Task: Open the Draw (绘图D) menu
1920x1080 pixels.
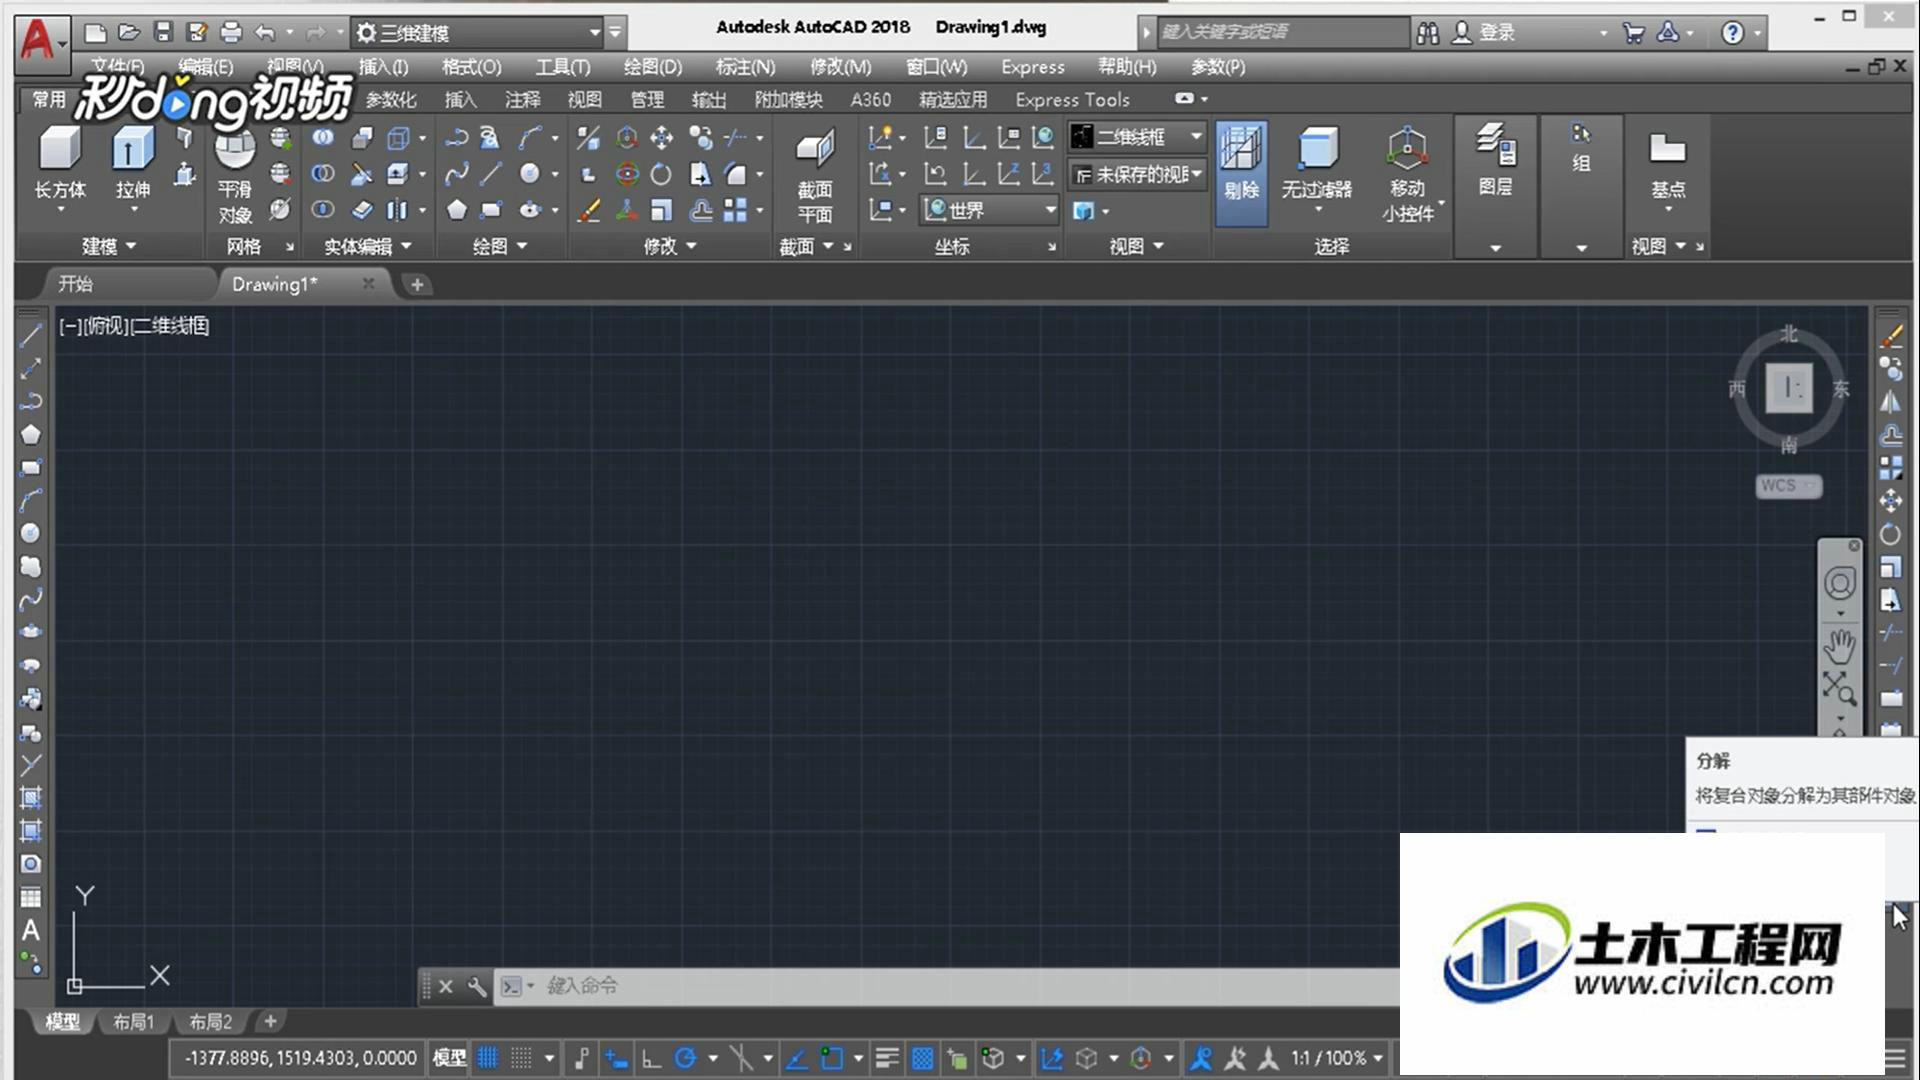Action: (x=652, y=67)
